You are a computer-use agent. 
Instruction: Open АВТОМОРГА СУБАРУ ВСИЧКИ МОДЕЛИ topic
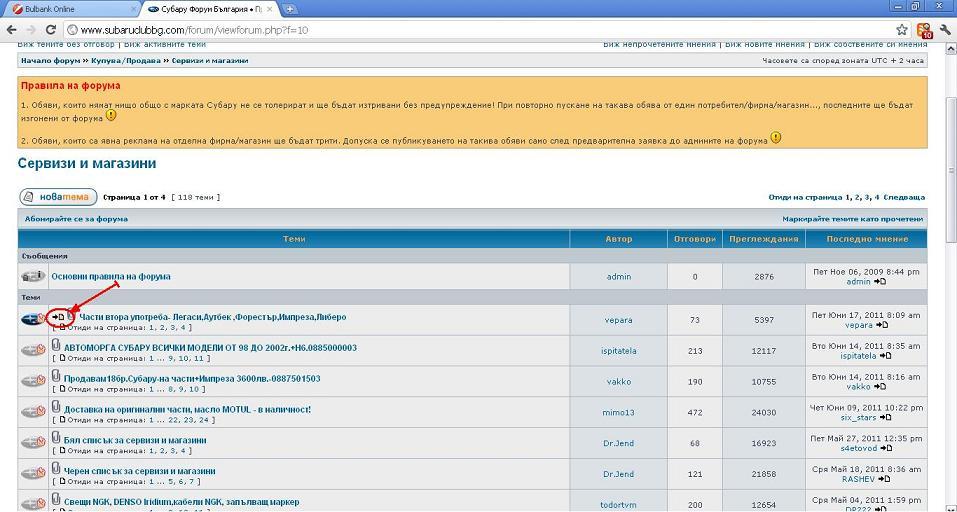211,348
